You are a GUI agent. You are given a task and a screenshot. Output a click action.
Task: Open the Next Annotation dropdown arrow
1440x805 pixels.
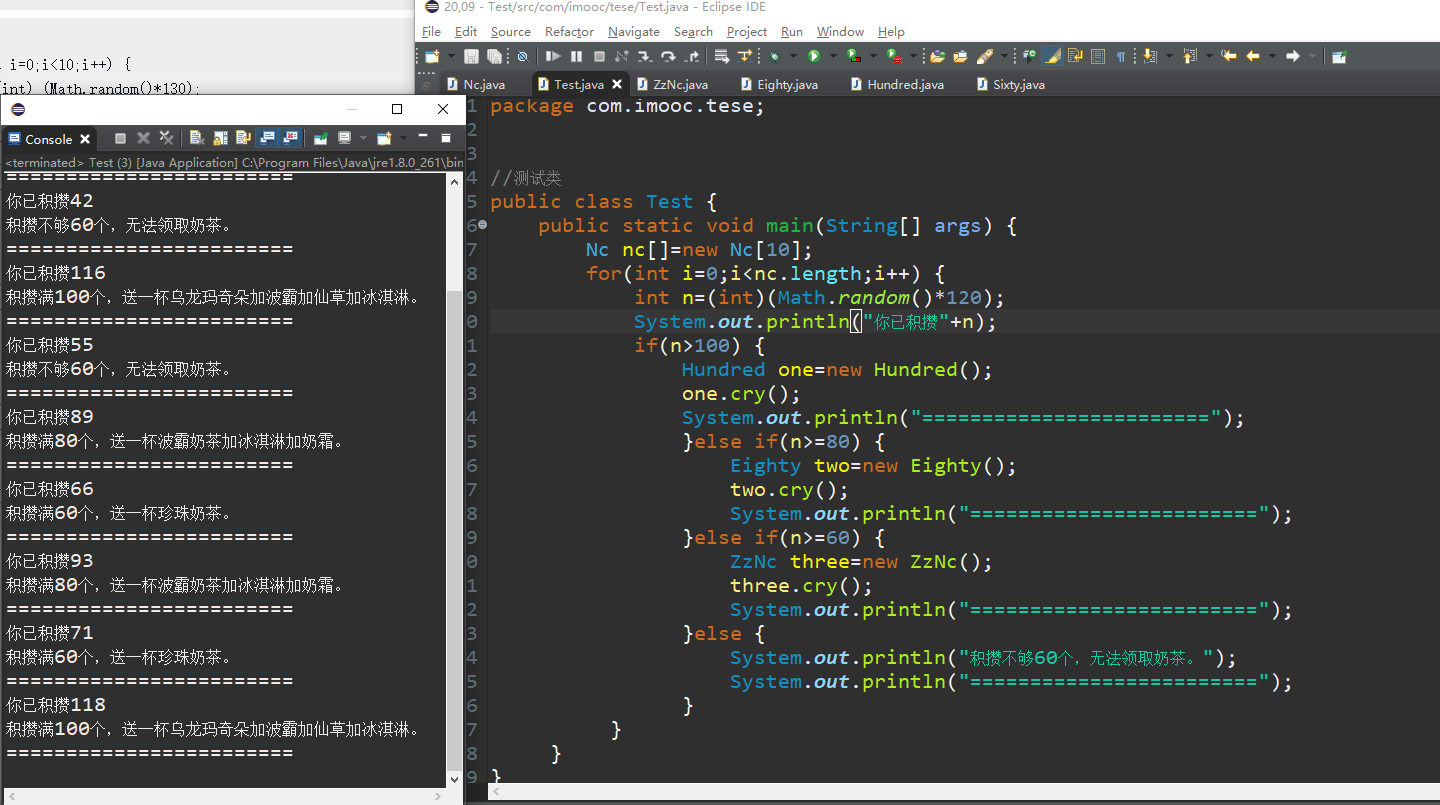click(x=1169, y=56)
